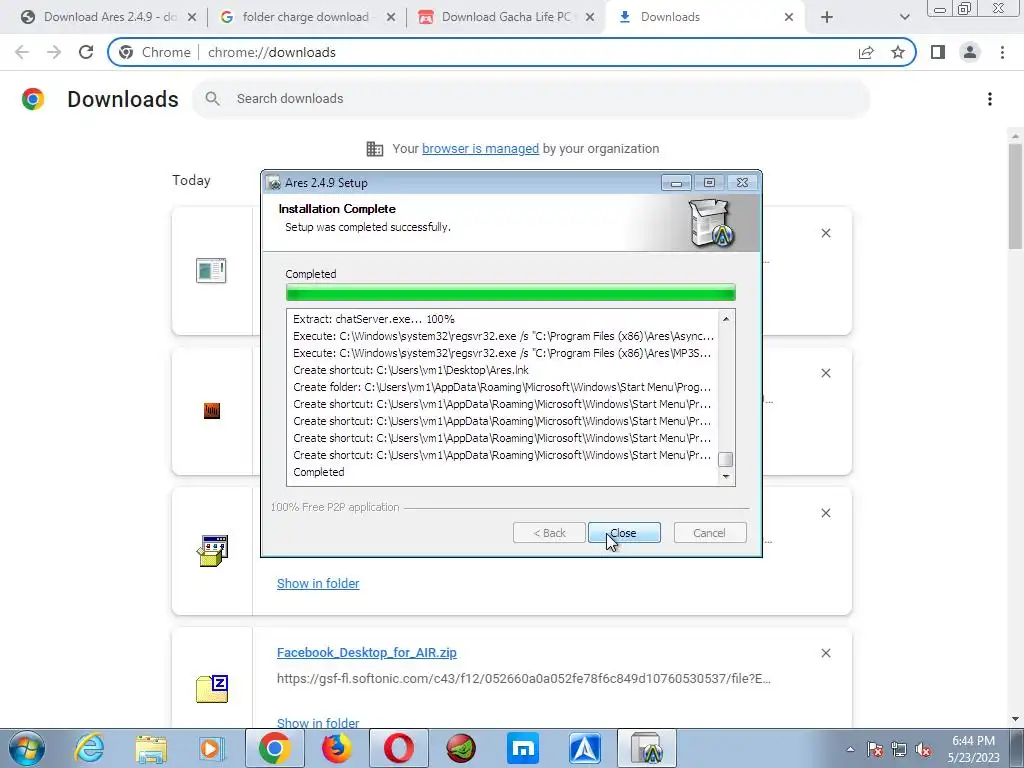Open Windows Media Player from taskbar
Screen dimensions: 1024x768
[212, 748]
